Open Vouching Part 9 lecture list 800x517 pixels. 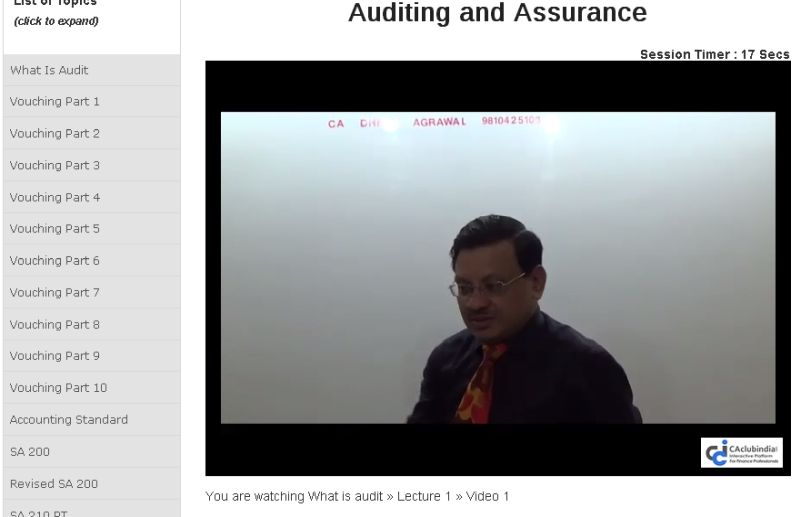(x=92, y=356)
